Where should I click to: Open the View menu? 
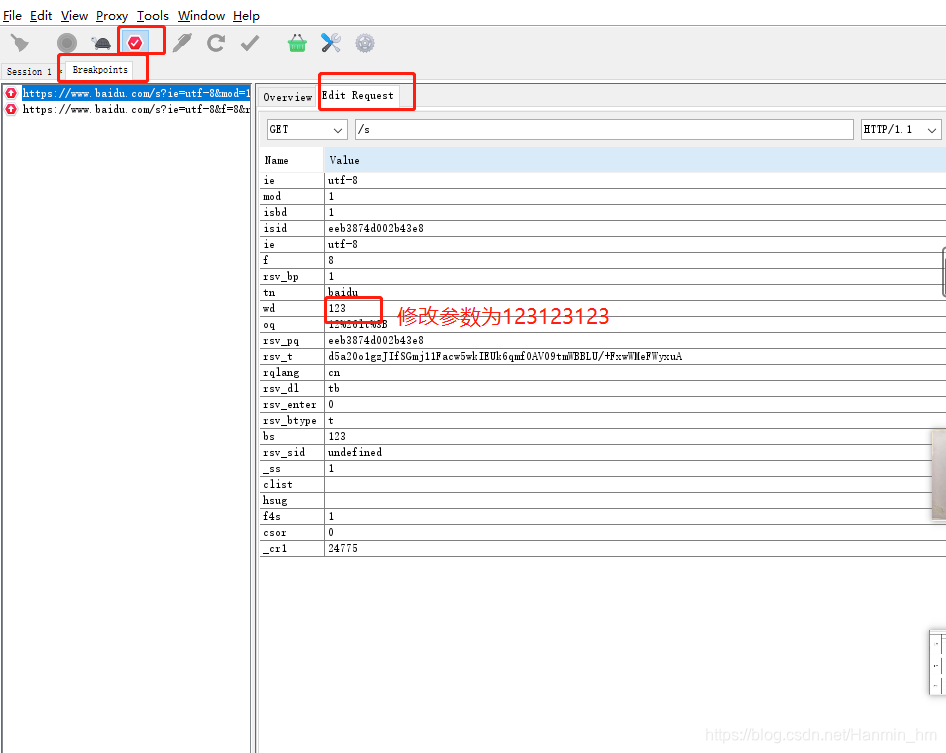click(x=74, y=16)
